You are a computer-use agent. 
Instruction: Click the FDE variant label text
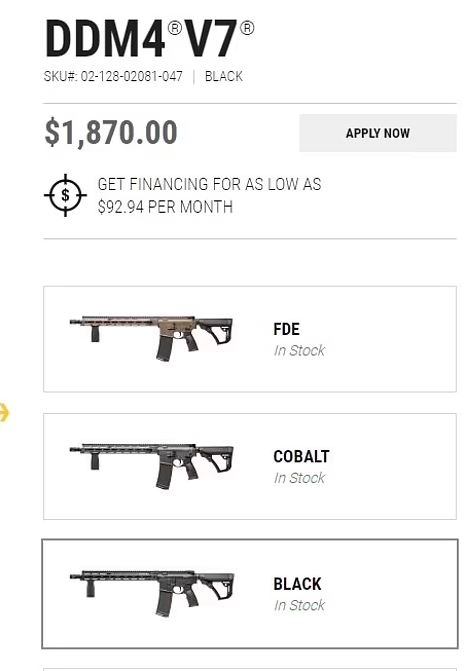click(286, 329)
